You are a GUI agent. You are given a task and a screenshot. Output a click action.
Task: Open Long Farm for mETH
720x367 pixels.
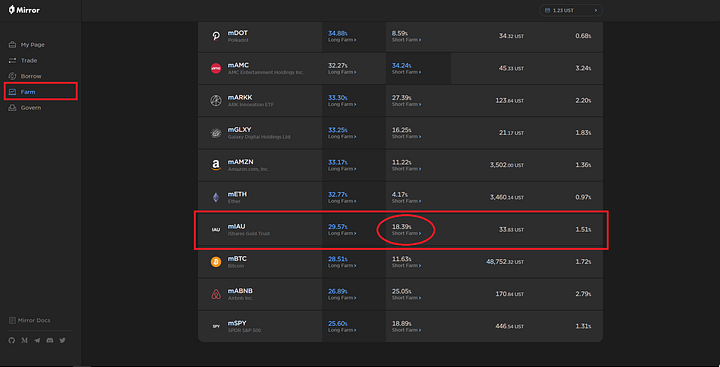point(342,201)
